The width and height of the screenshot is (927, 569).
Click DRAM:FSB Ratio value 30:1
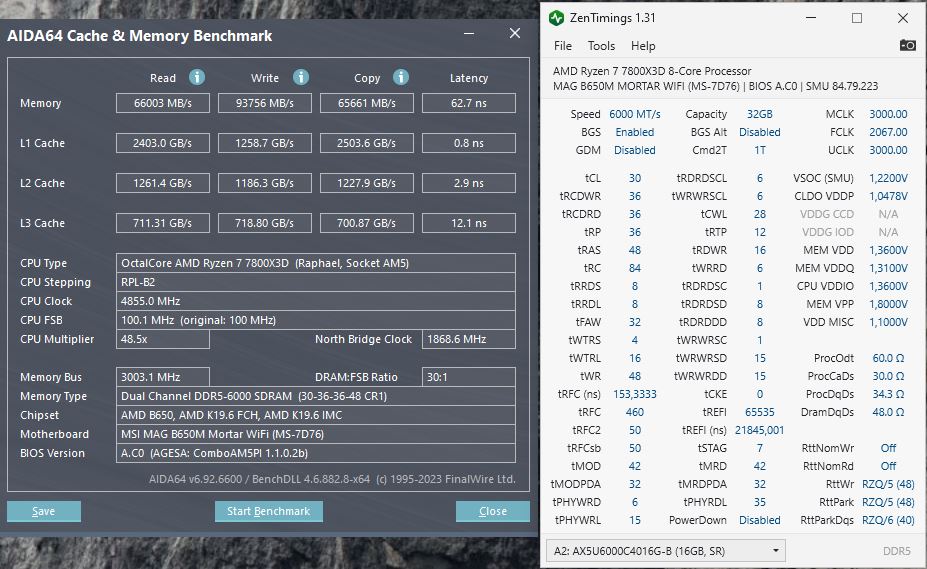[x=469, y=377]
